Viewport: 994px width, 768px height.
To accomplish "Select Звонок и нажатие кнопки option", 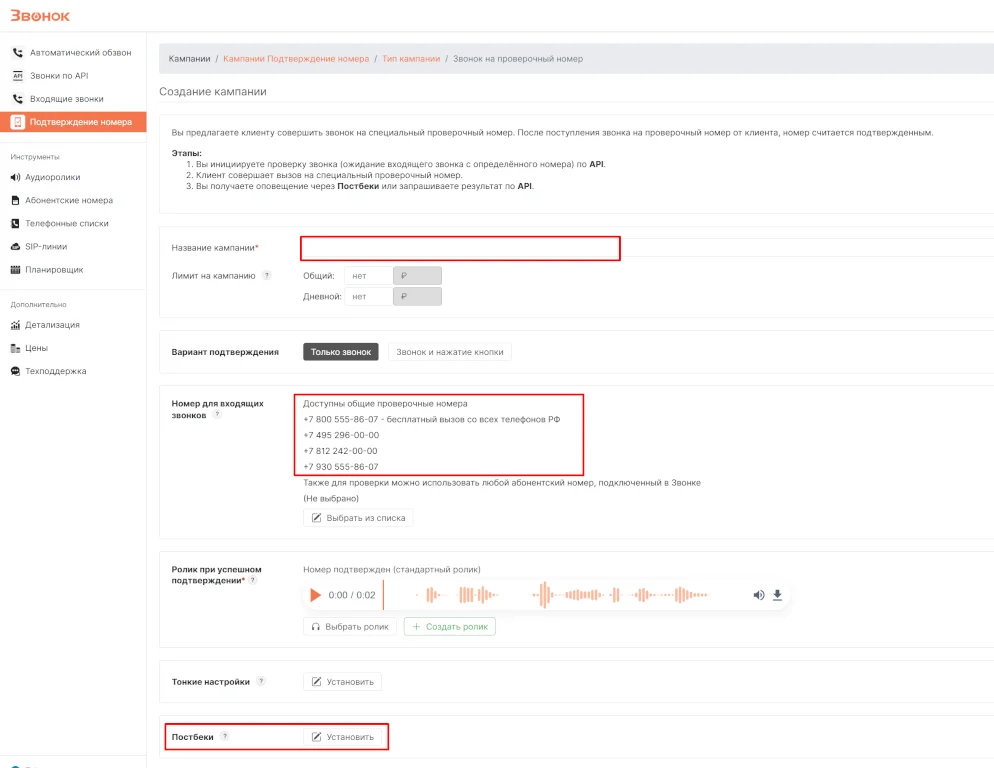I will (450, 352).
